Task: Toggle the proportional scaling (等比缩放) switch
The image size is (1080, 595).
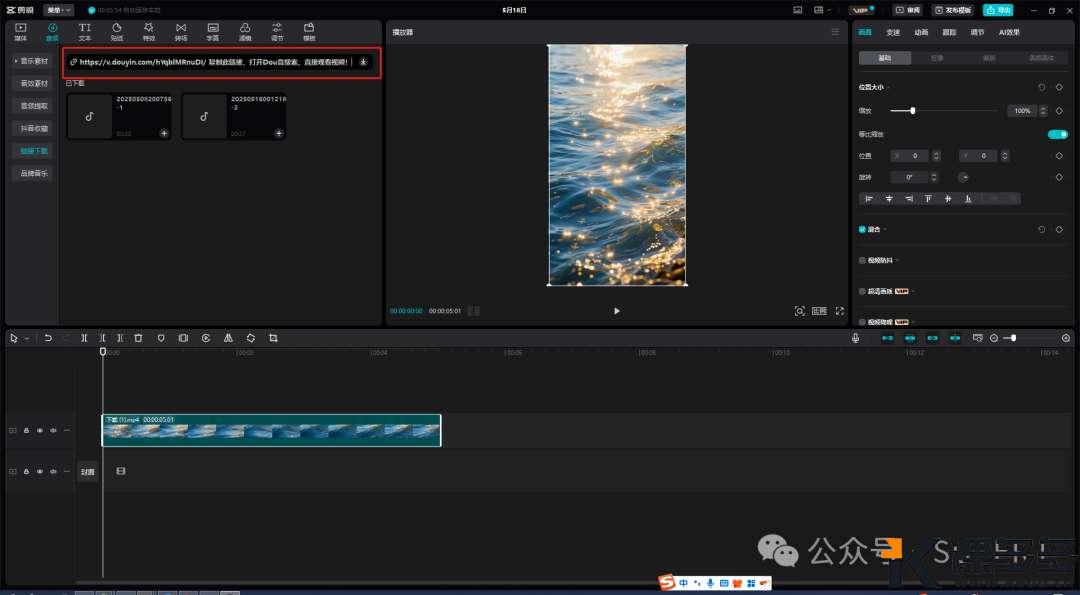Action: click(1057, 134)
